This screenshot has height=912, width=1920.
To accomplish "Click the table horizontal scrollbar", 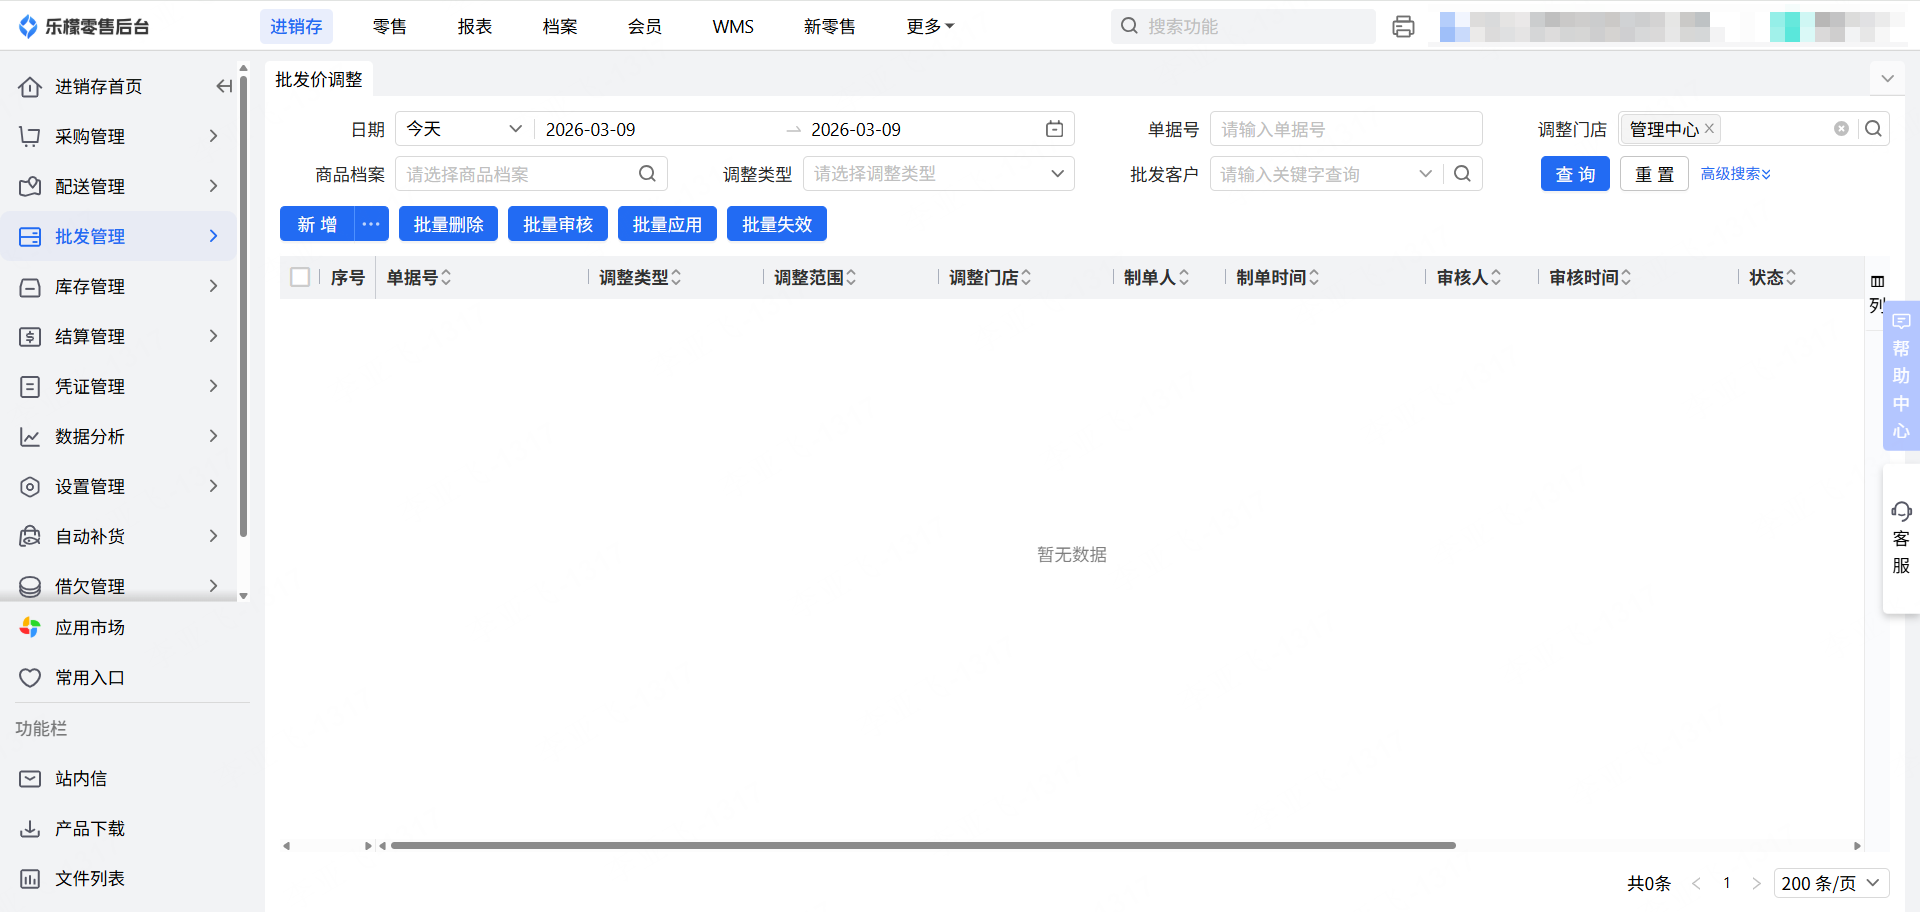I will [923, 846].
